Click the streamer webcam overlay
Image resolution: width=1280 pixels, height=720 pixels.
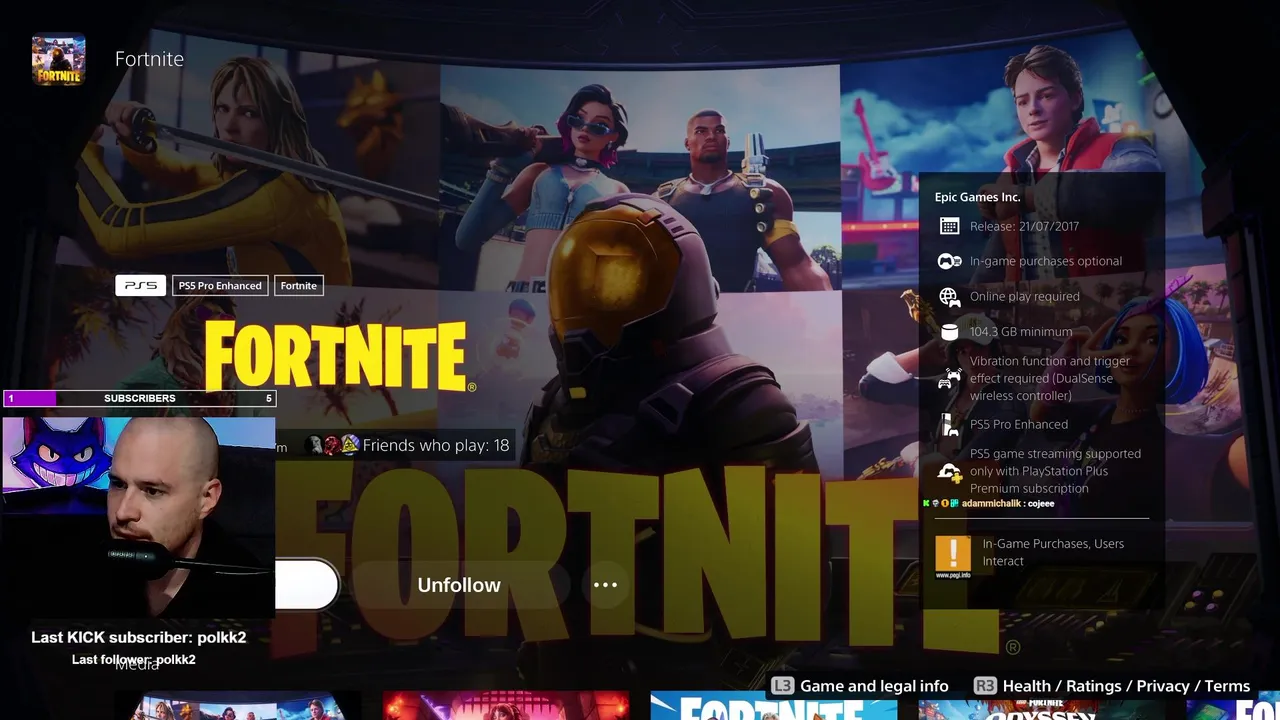[139, 516]
